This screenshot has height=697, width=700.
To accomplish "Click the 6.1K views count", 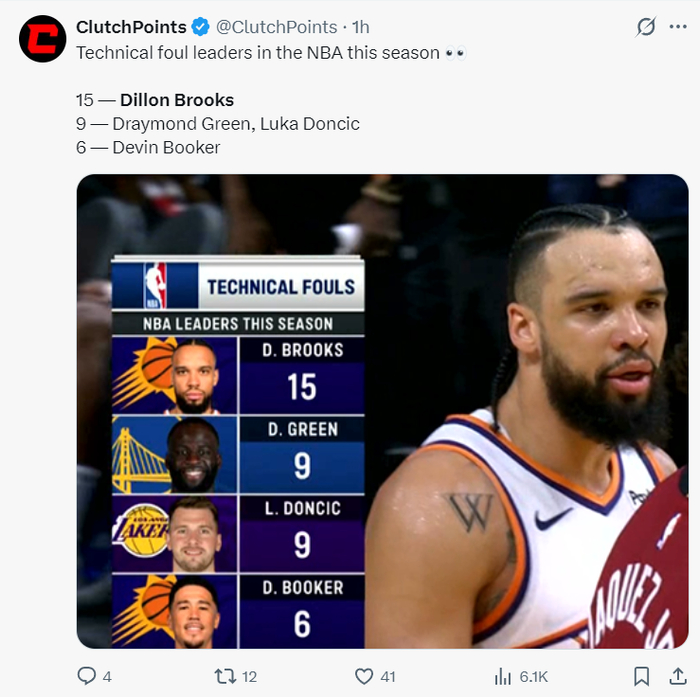I will (x=534, y=677).
